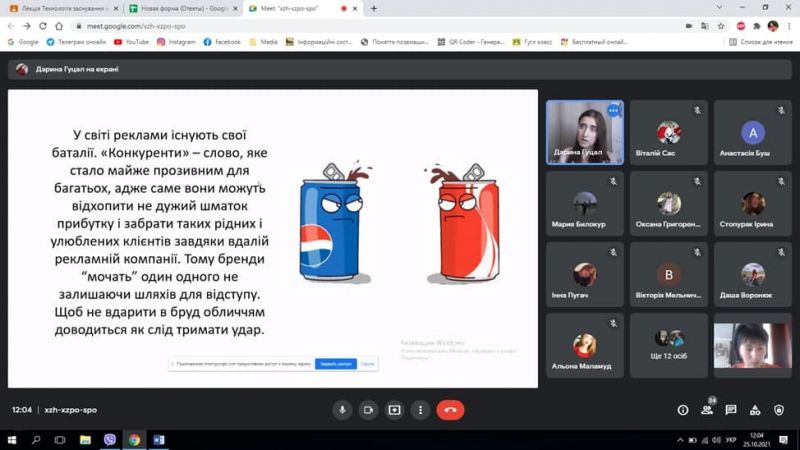Open a new browser tab
The image size is (800, 450).
[x=374, y=9]
